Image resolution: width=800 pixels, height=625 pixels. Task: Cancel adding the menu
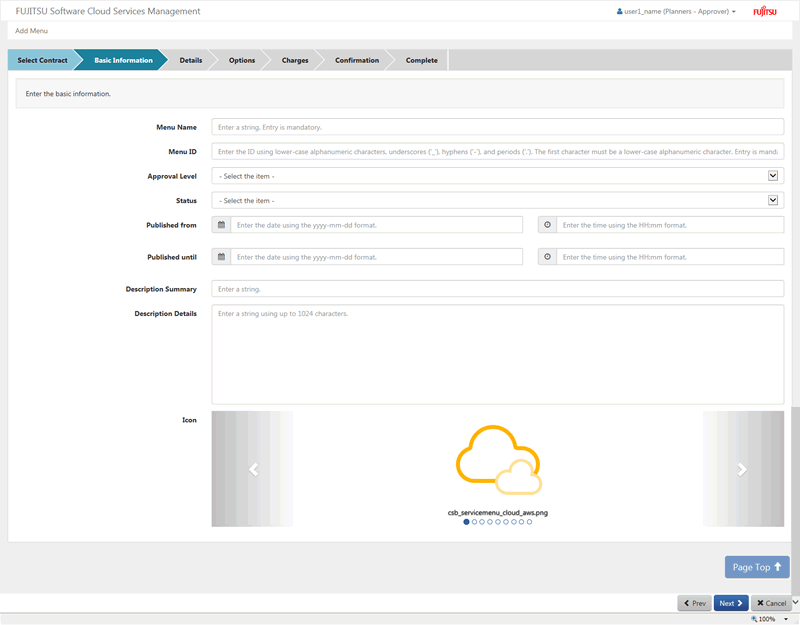tap(771, 603)
